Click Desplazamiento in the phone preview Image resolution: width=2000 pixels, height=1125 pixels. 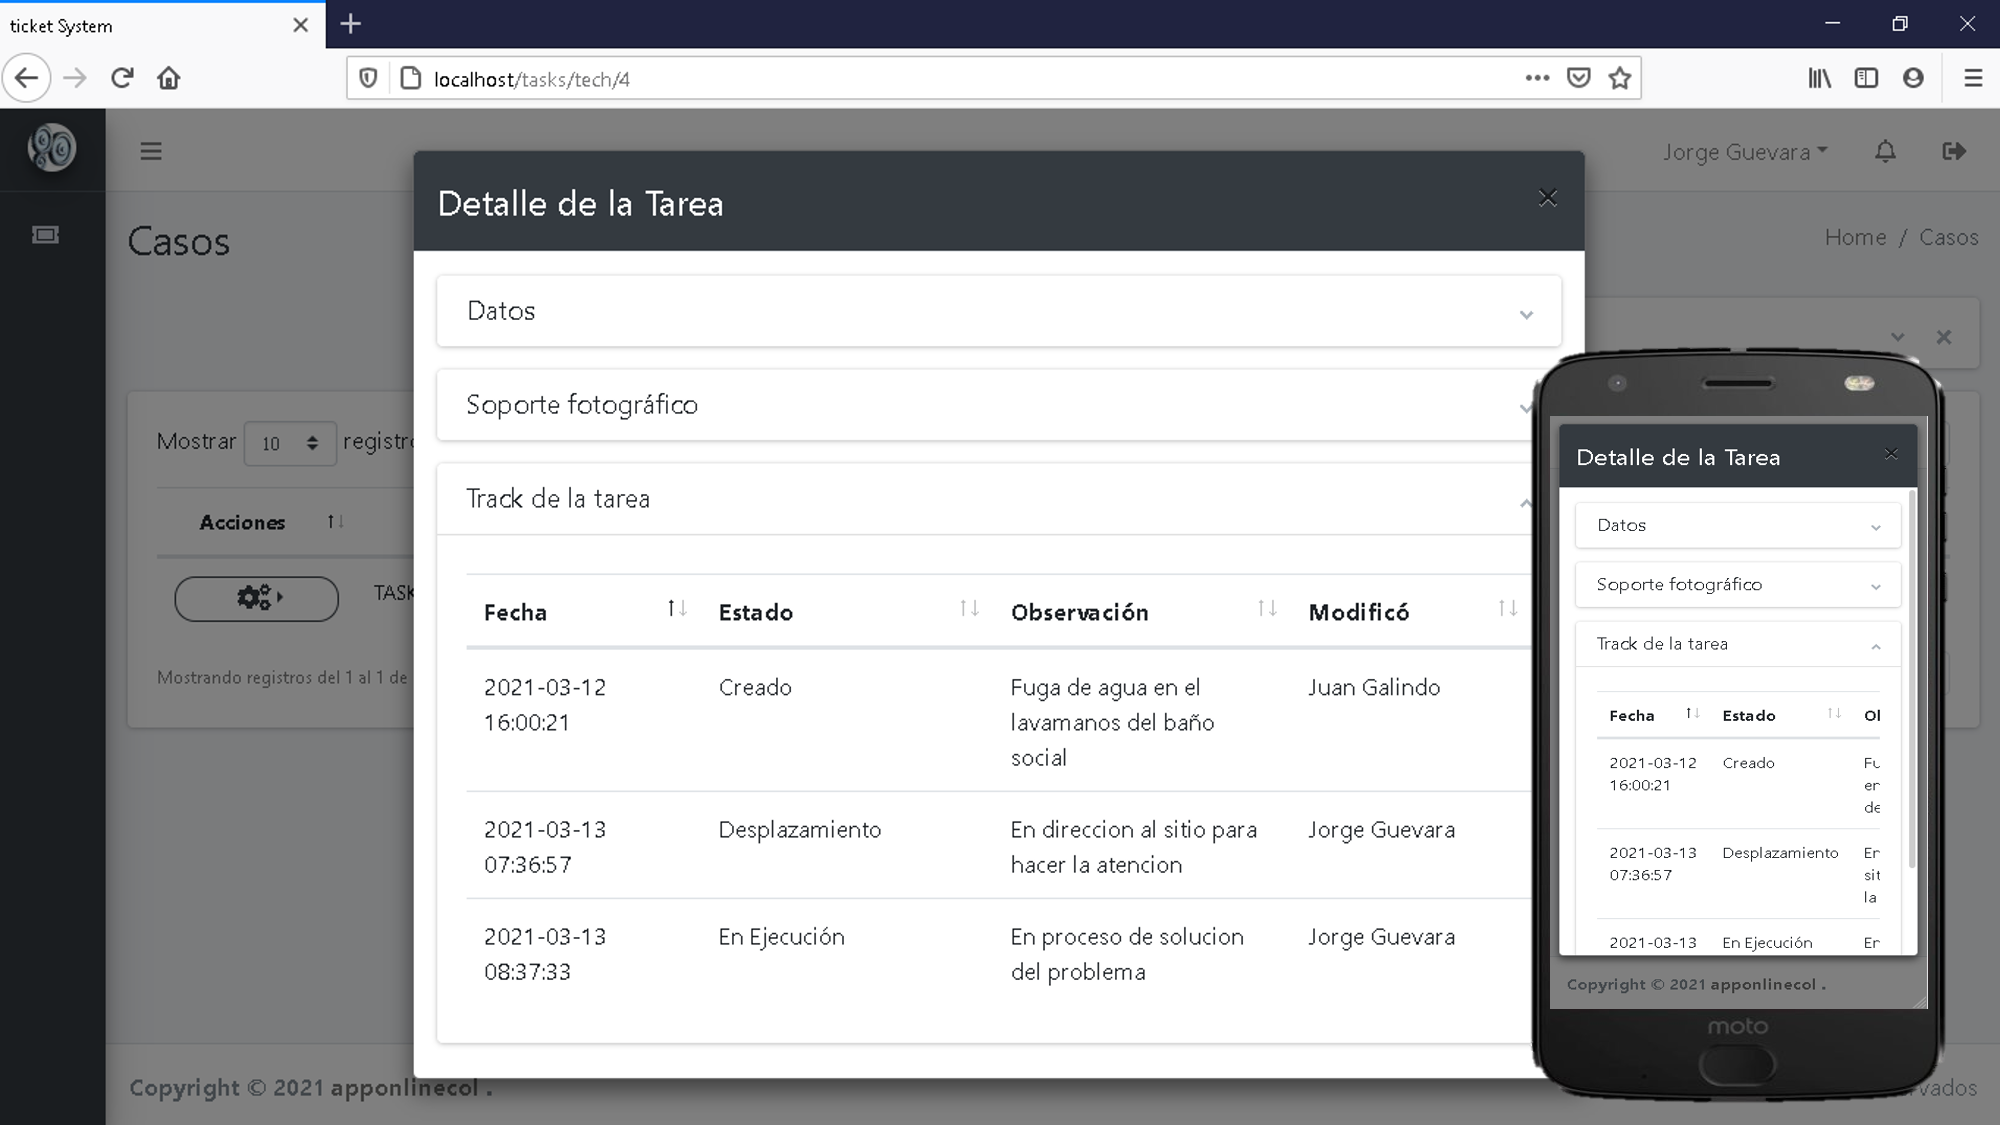(x=1780, y=852)
